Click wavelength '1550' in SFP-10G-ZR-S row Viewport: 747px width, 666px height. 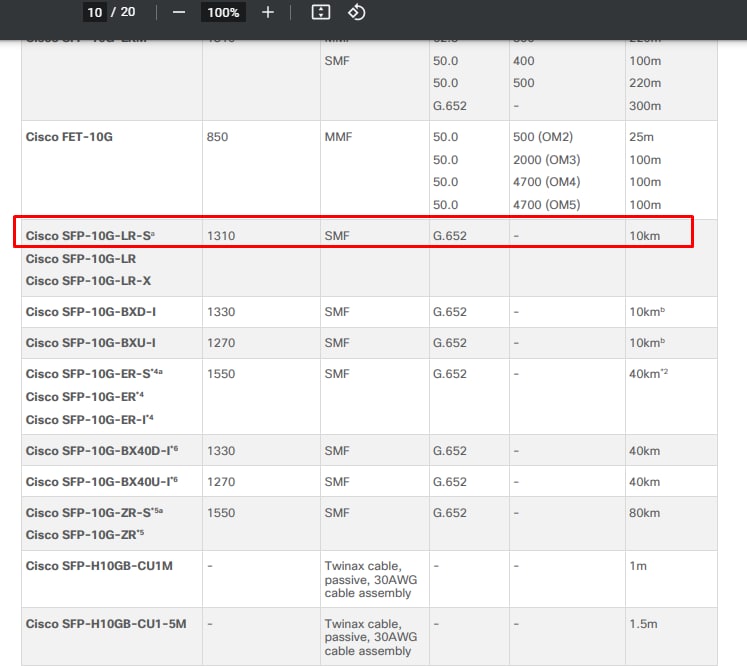[x=221, y=513]
